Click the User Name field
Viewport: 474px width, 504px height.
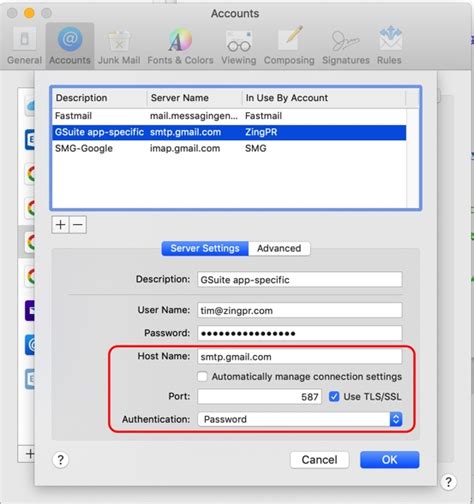click(x=300, y=310)
